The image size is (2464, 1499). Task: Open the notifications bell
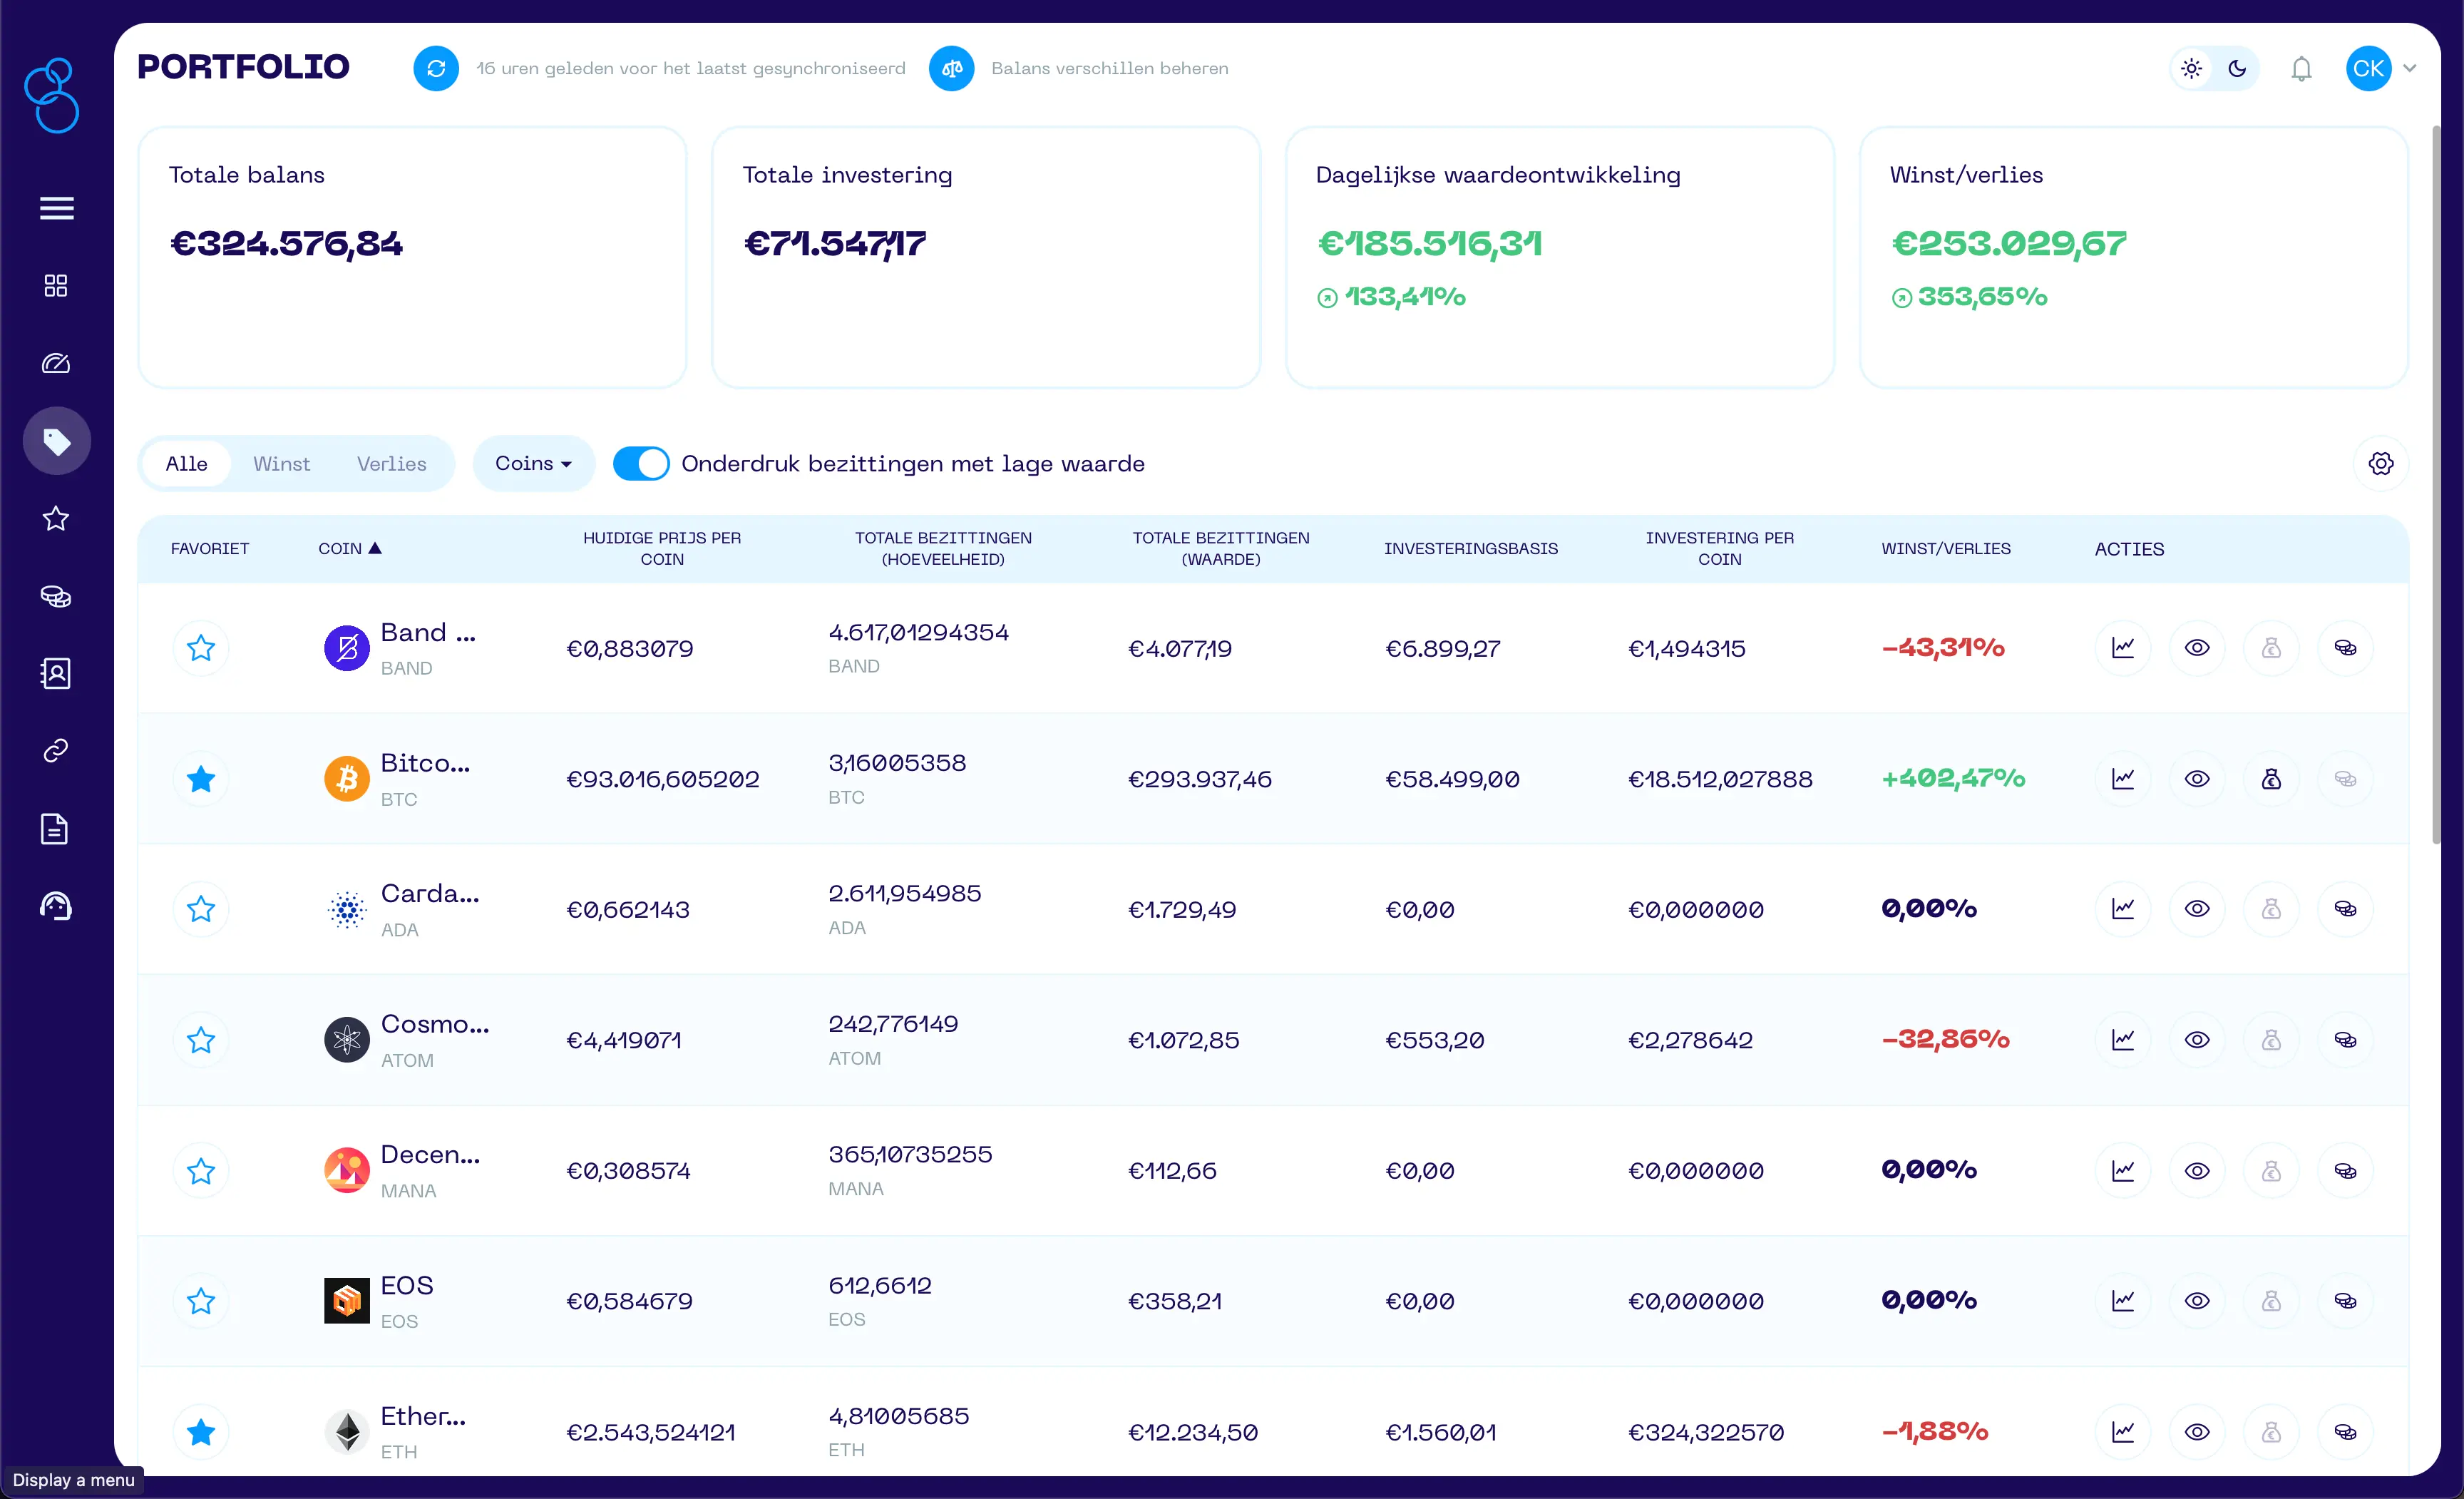pos(2301,69)
